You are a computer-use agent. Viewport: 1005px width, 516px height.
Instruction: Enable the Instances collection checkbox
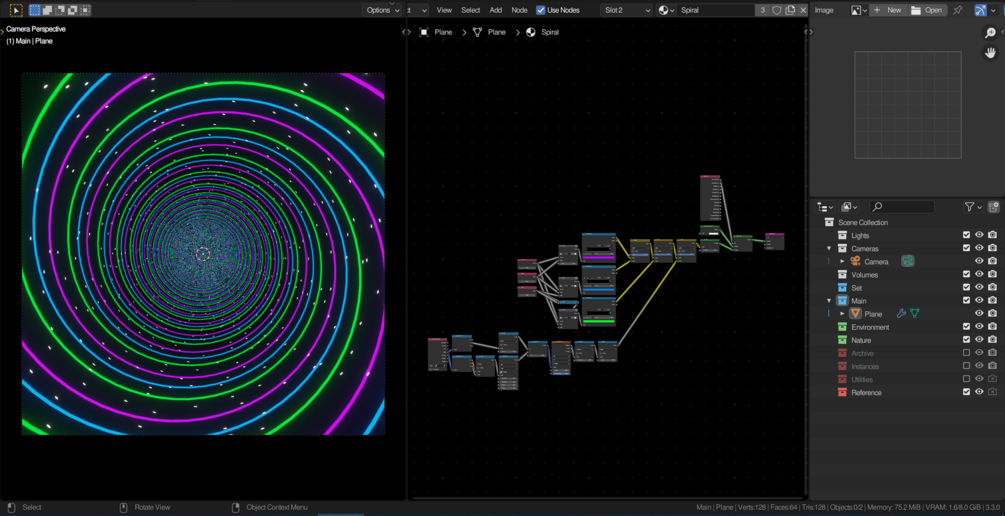967,366
